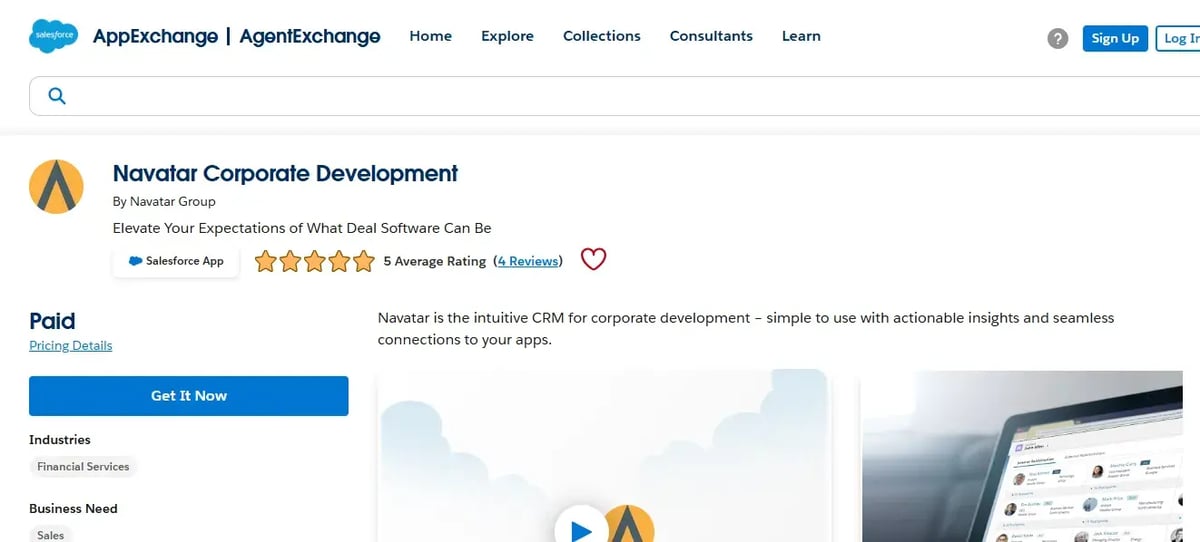
Task: Open the Collections menu
Action: tap(602, 36)
